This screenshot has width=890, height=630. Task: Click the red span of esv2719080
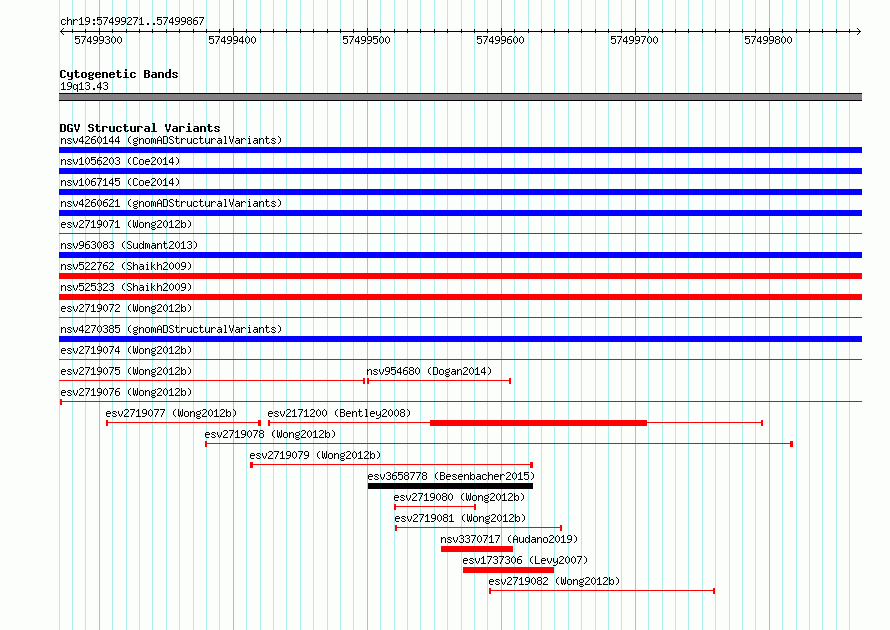pyautogui.click(x=435, y=507)
